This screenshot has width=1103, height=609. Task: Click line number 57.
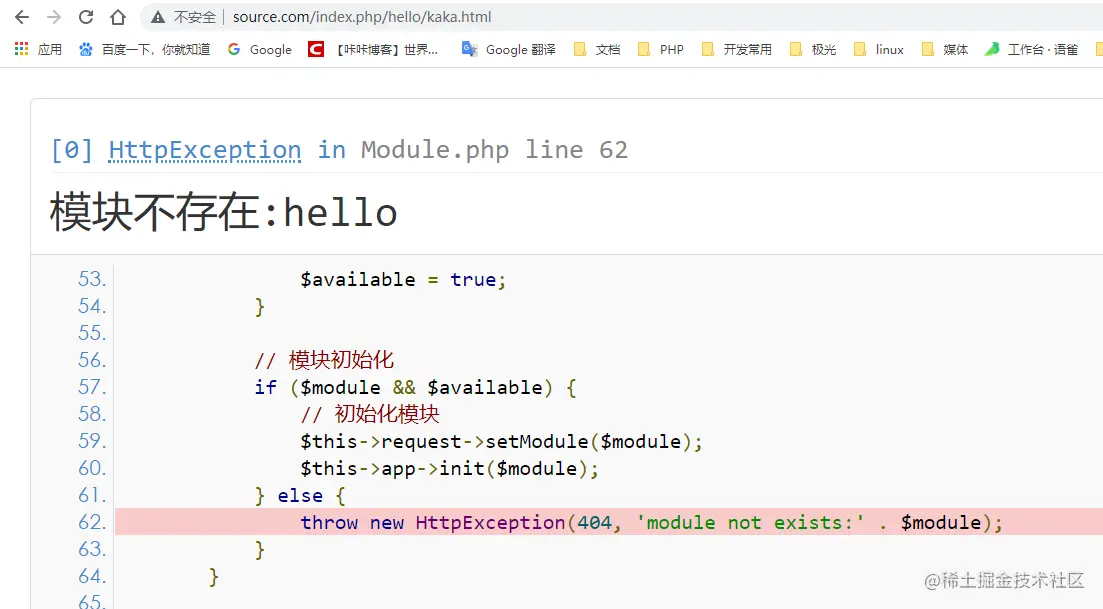(91, 387)
